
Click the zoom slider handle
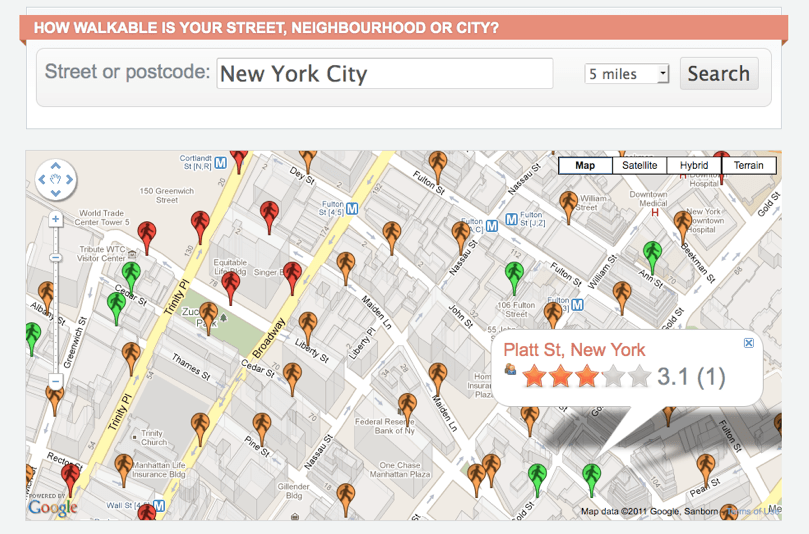56,257
